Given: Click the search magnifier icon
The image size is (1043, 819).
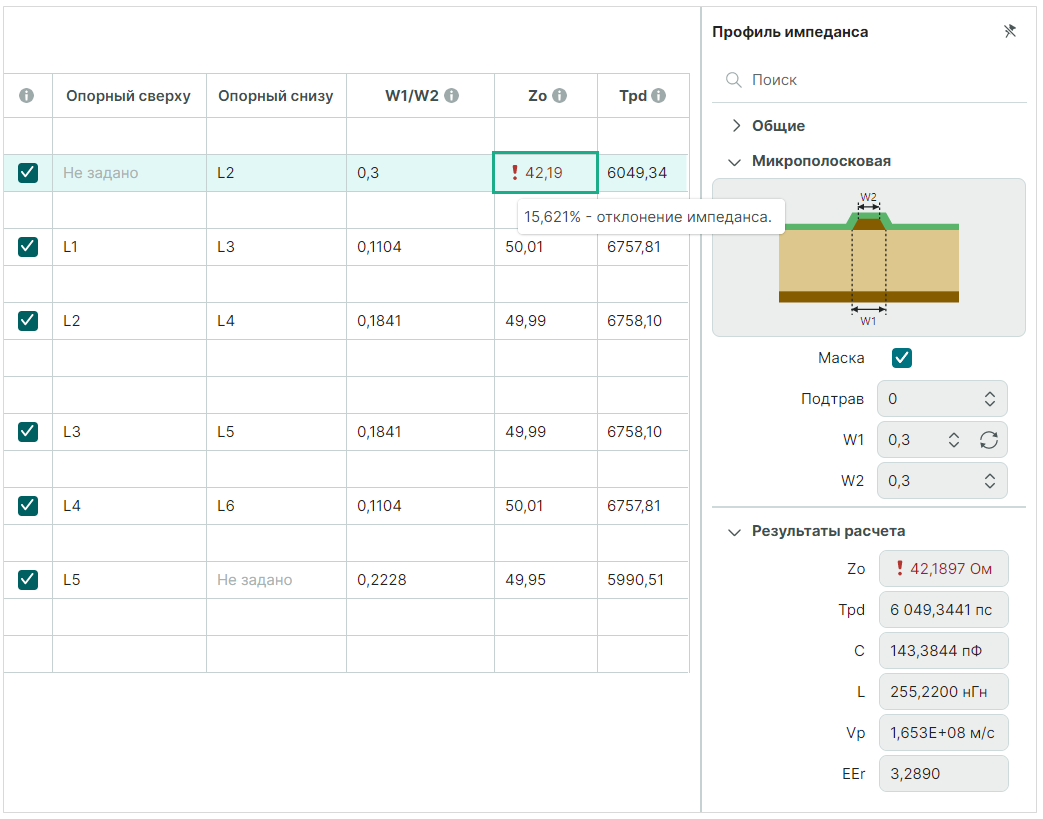Looking at the screenshot, I should pos(733,80).
